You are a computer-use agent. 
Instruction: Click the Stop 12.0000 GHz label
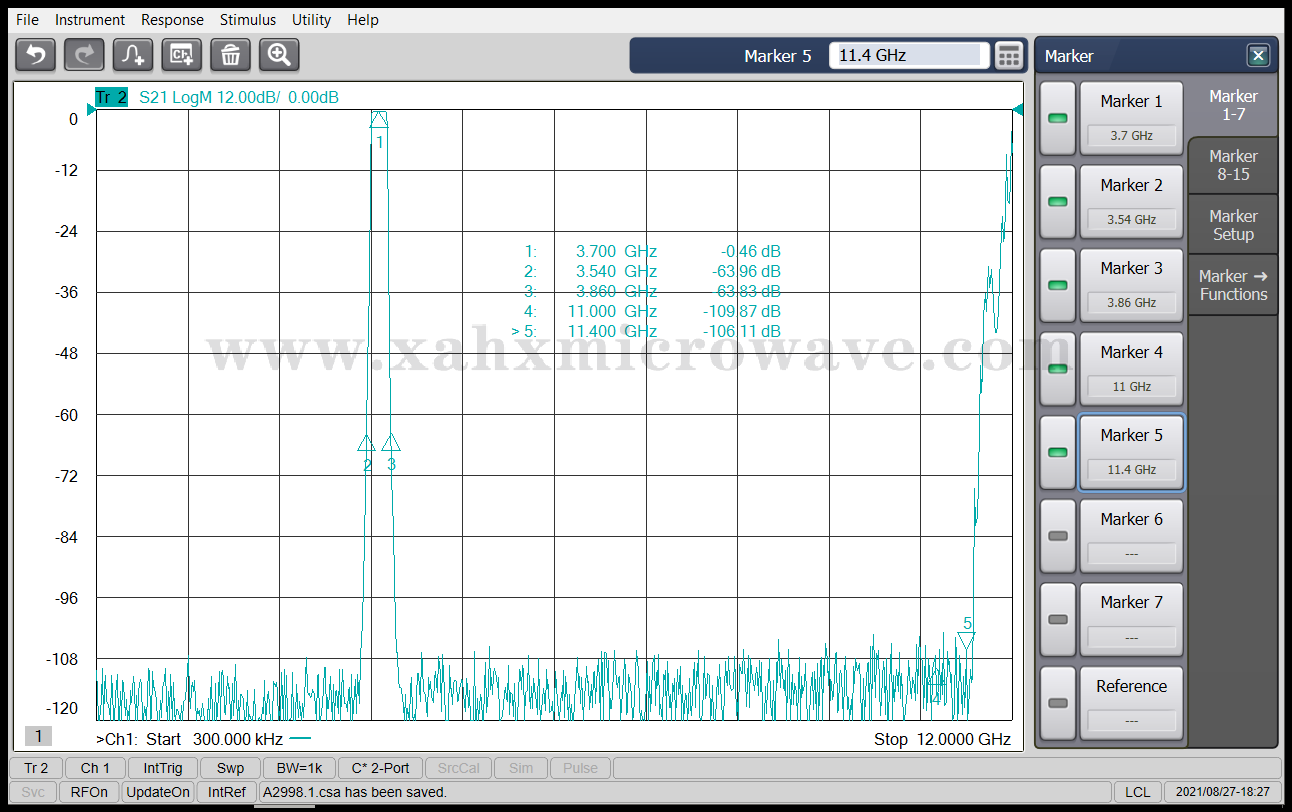tap(942, 740)
